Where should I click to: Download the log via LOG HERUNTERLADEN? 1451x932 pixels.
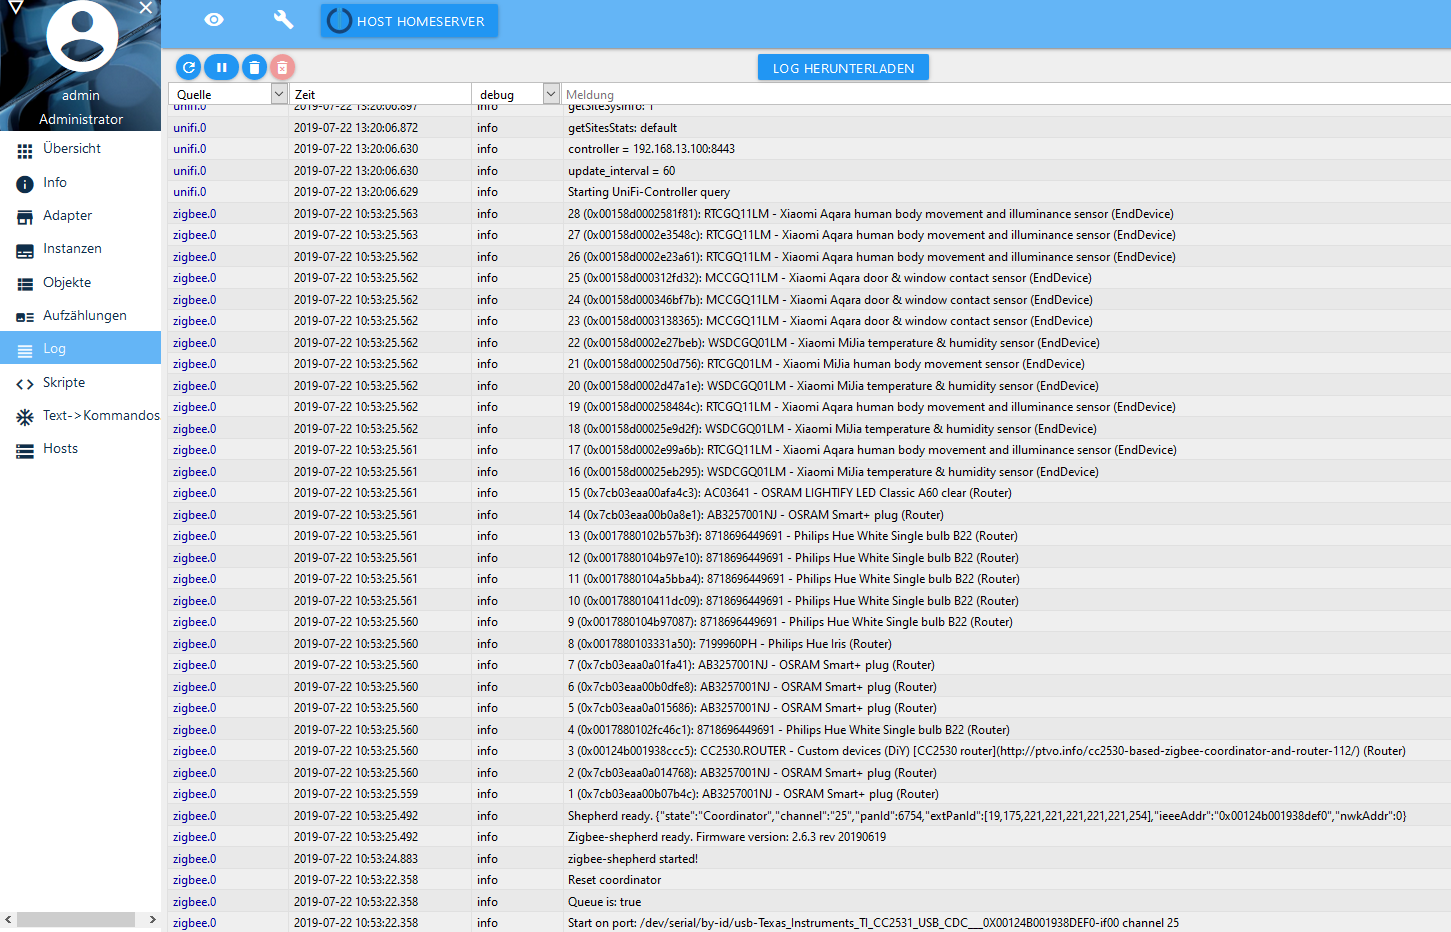(843, 68)
